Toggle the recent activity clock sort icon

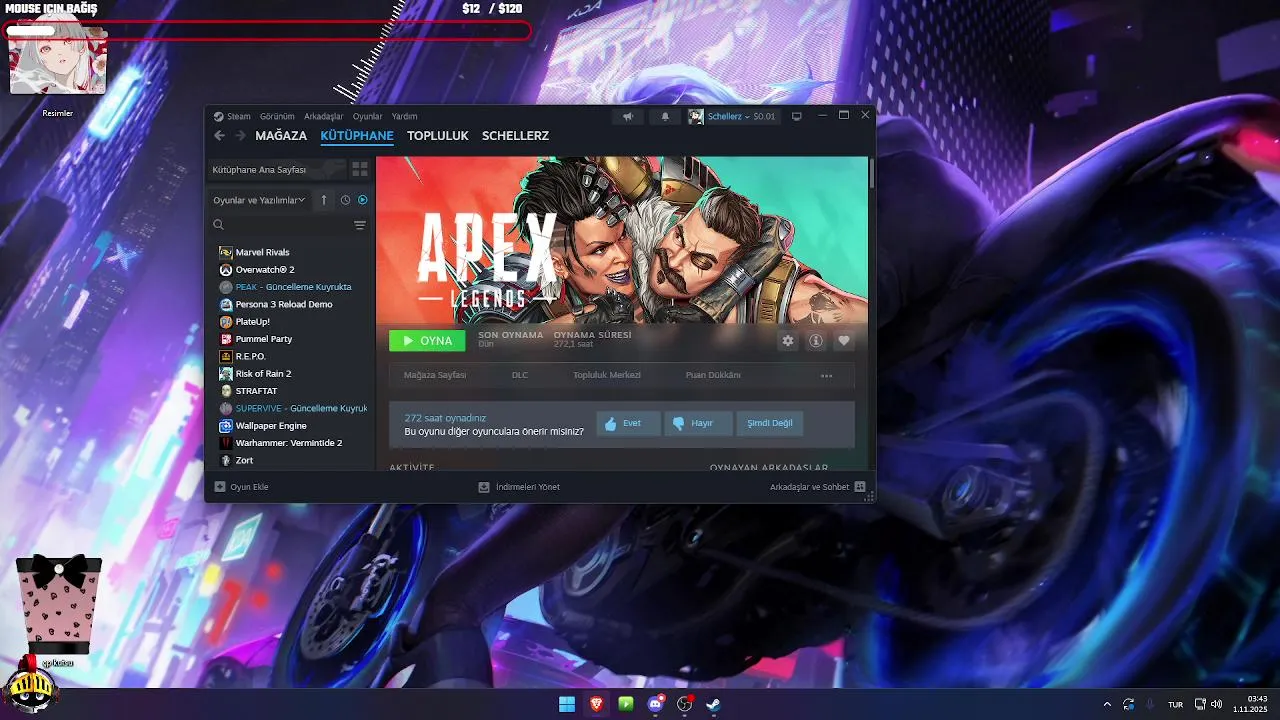tap(345, 200)
